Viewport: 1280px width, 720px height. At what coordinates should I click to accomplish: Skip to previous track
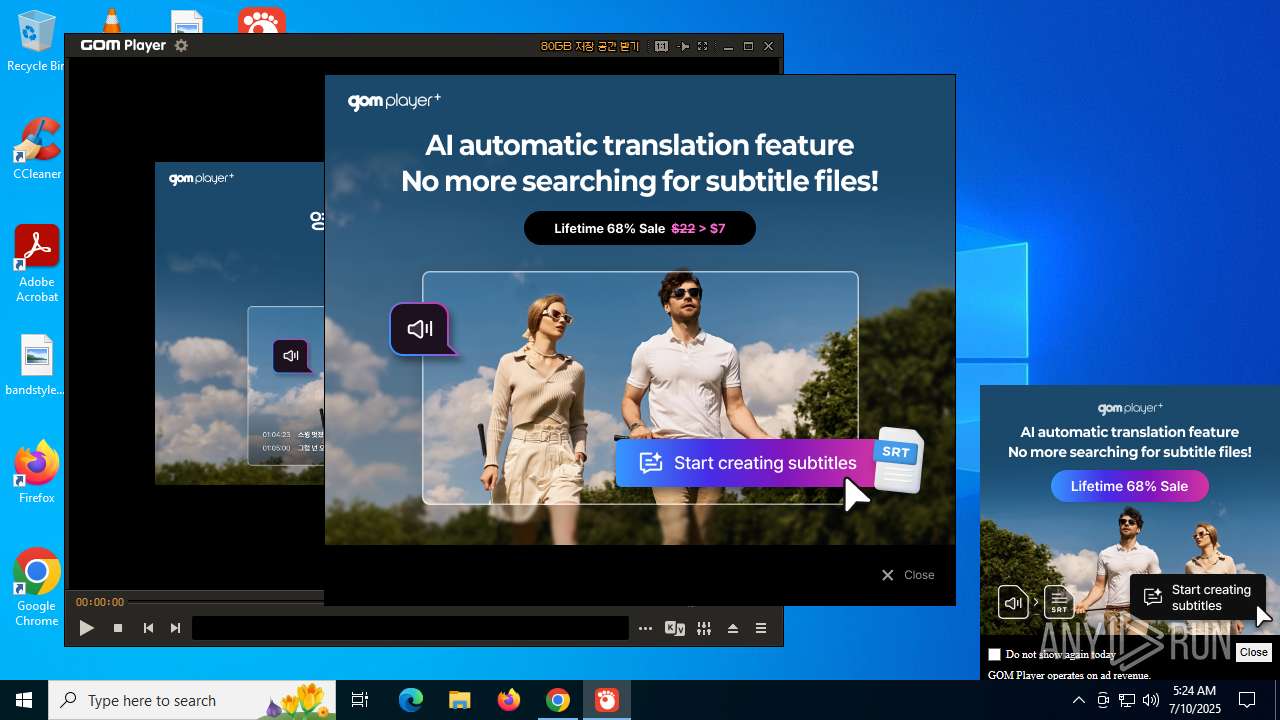tap(148, 628)
